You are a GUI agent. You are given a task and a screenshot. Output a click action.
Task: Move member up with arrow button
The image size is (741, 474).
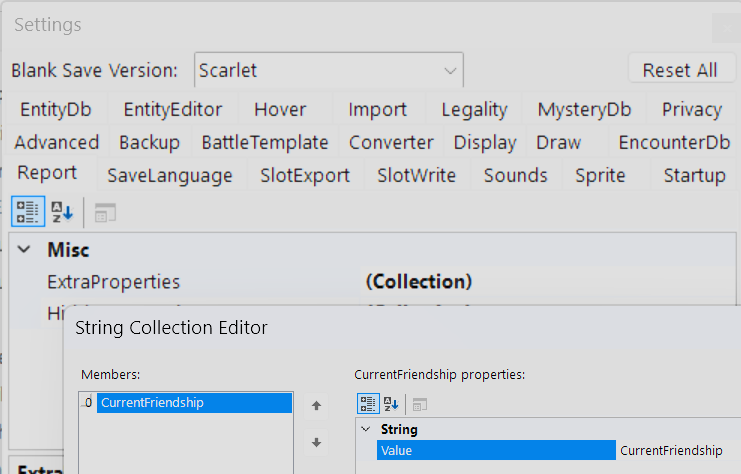317,406
